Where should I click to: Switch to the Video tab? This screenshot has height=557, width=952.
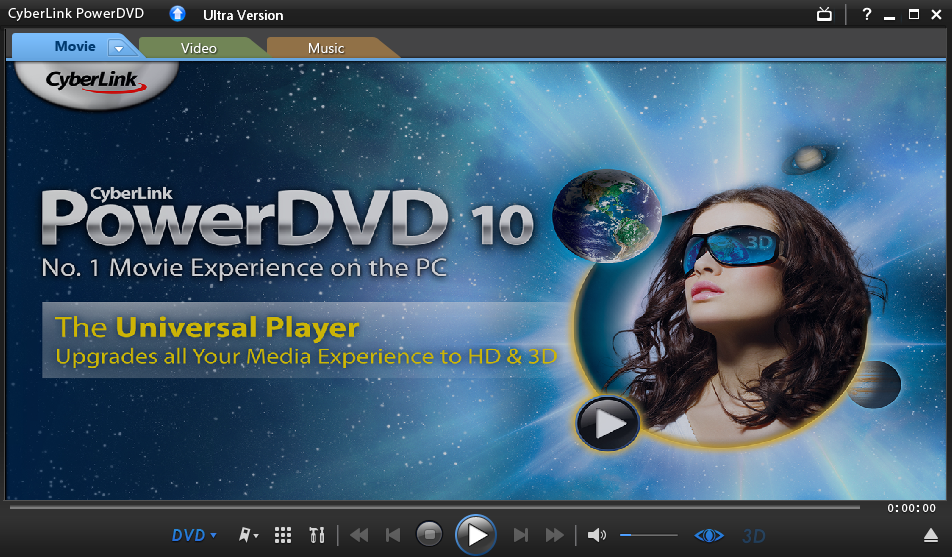[x=199, y=48]
